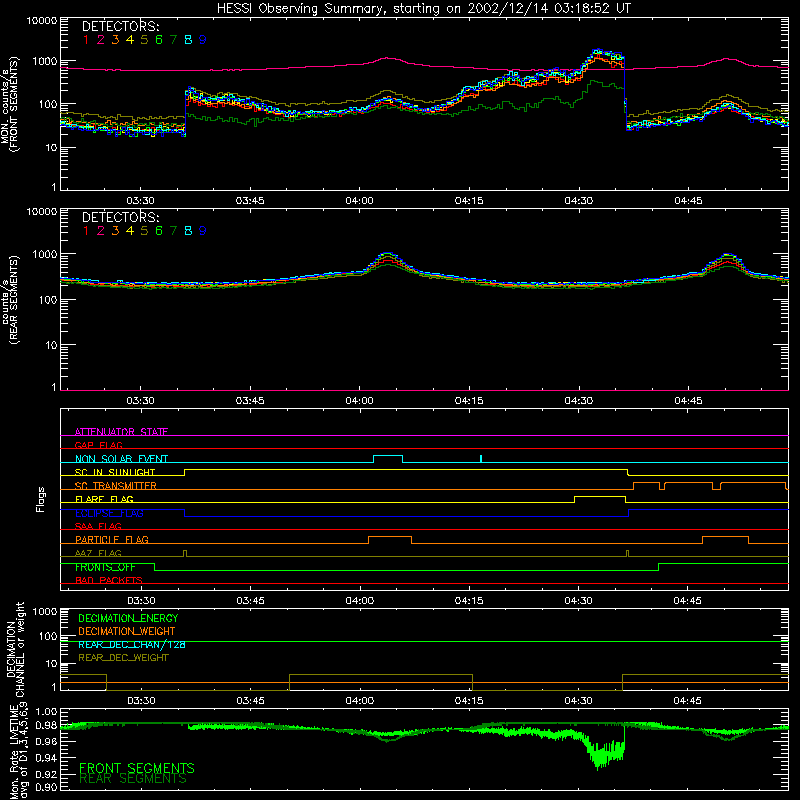
Task: Click the FRONT SEGMENTS livetime legend label
Action: pyautogui.click(x=137, y=768)
